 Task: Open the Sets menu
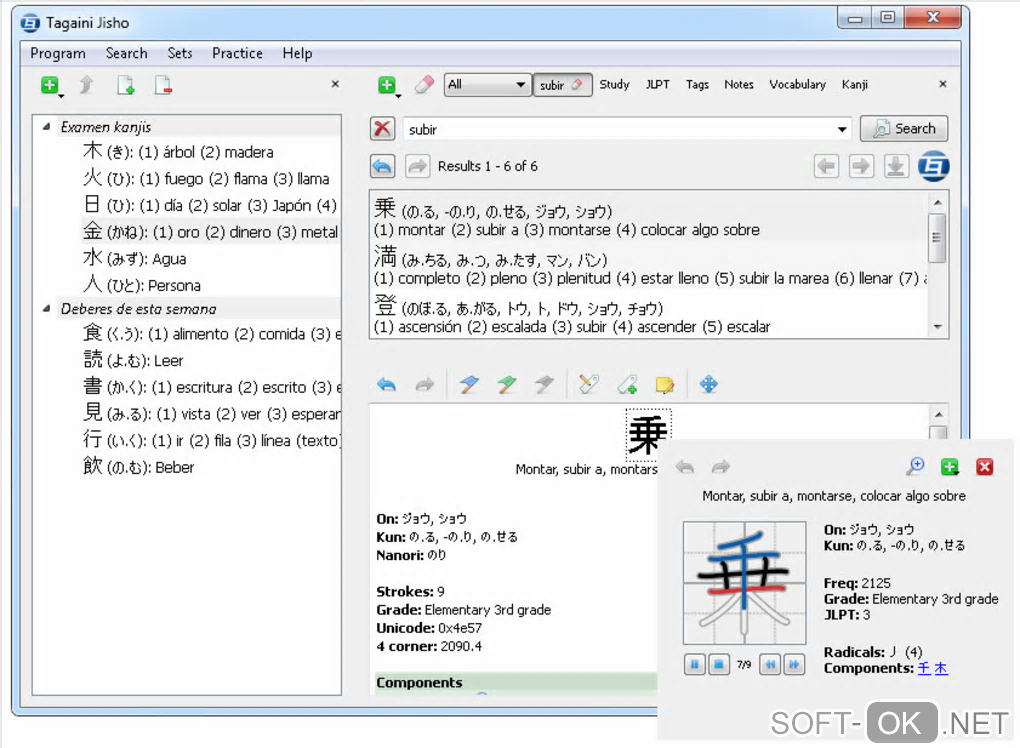tap(180, 53)
